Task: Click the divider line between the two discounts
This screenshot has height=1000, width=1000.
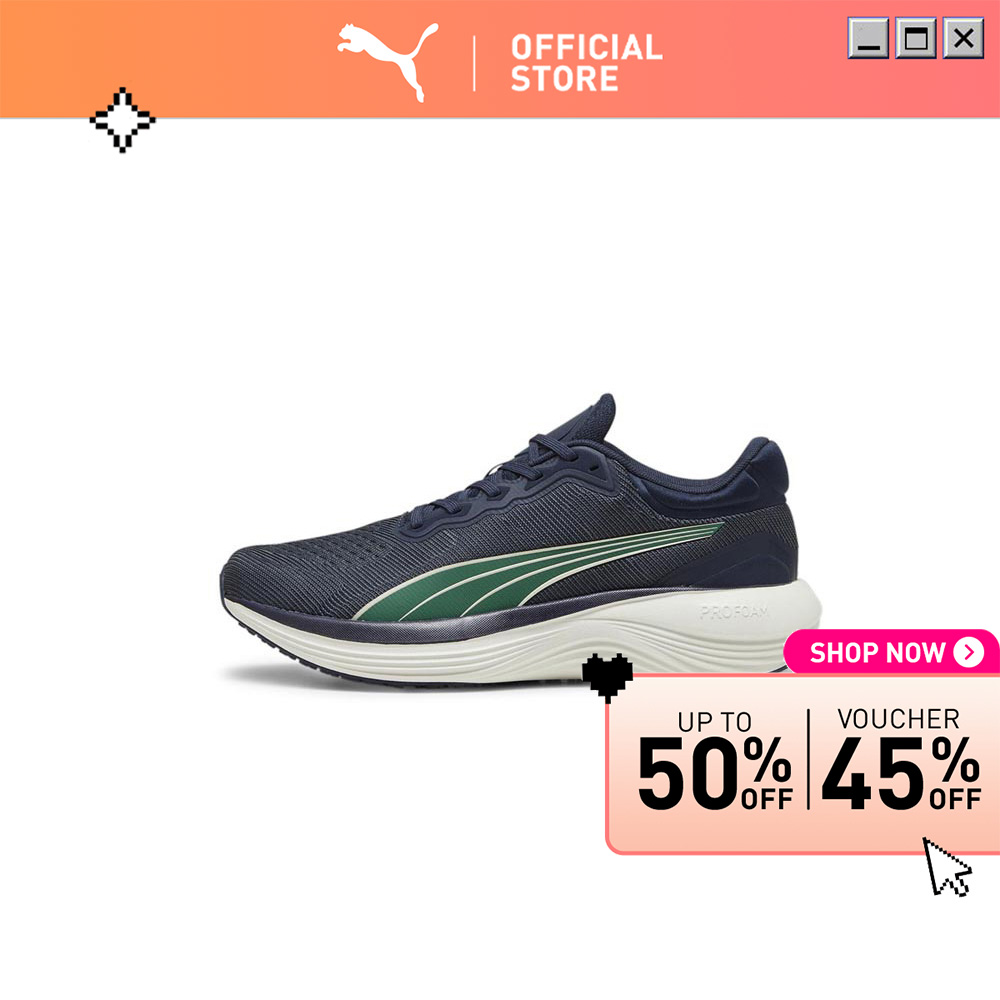Action: click(x=808, y=759)
